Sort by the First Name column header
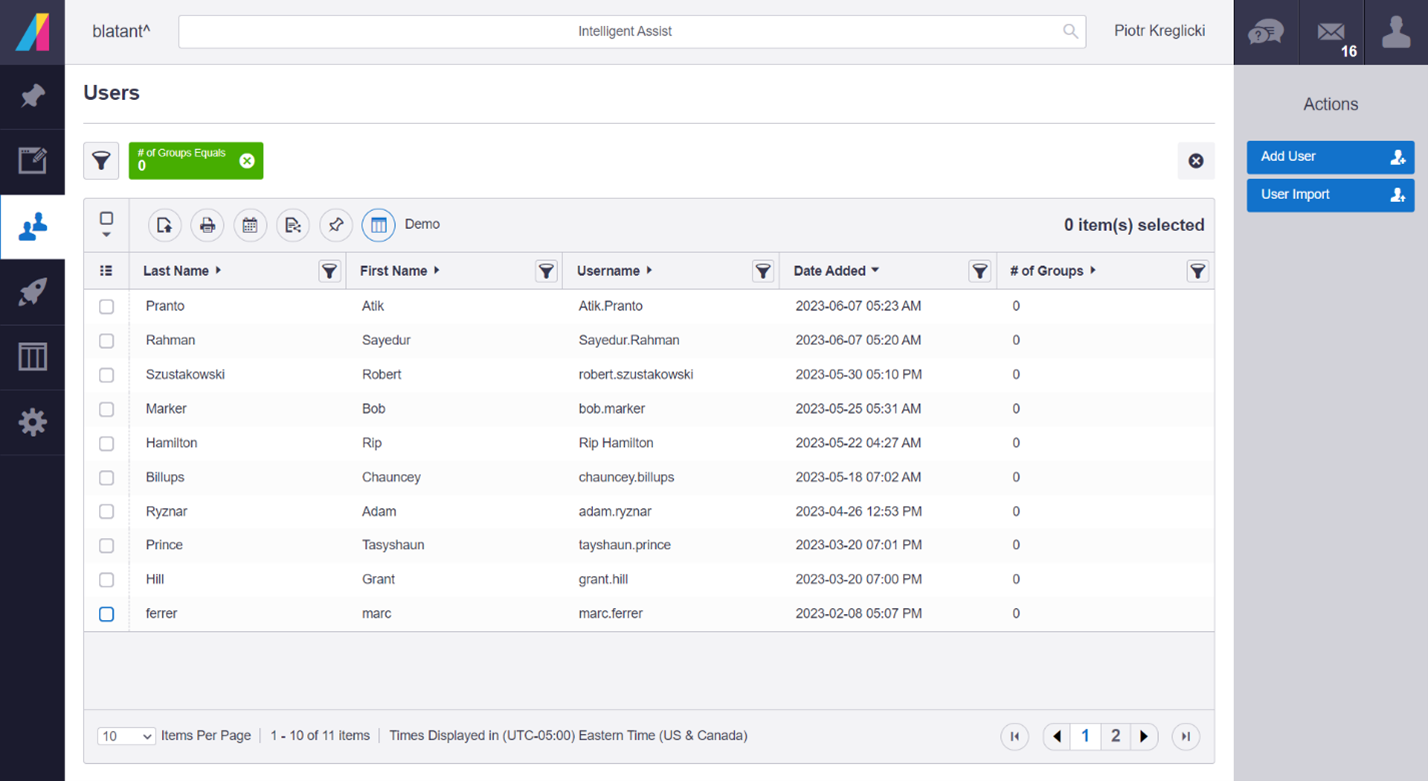Viewport: 1428px width, 781px height. tap(400, 271)
